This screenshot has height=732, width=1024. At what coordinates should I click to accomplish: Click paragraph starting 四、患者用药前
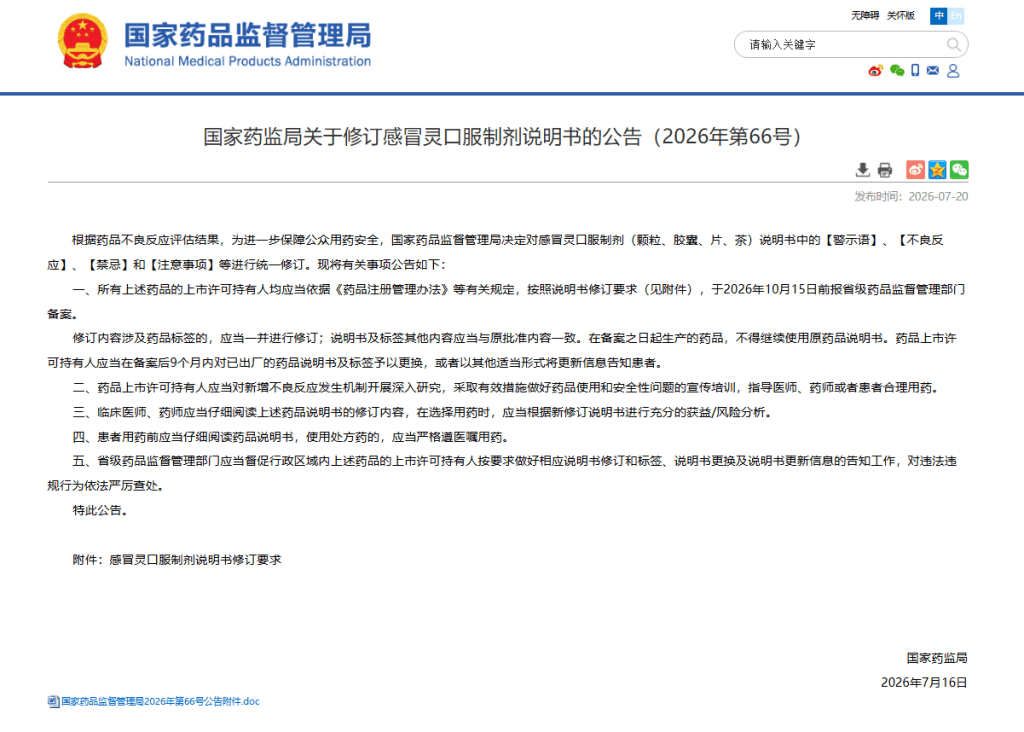click(291, 437)
